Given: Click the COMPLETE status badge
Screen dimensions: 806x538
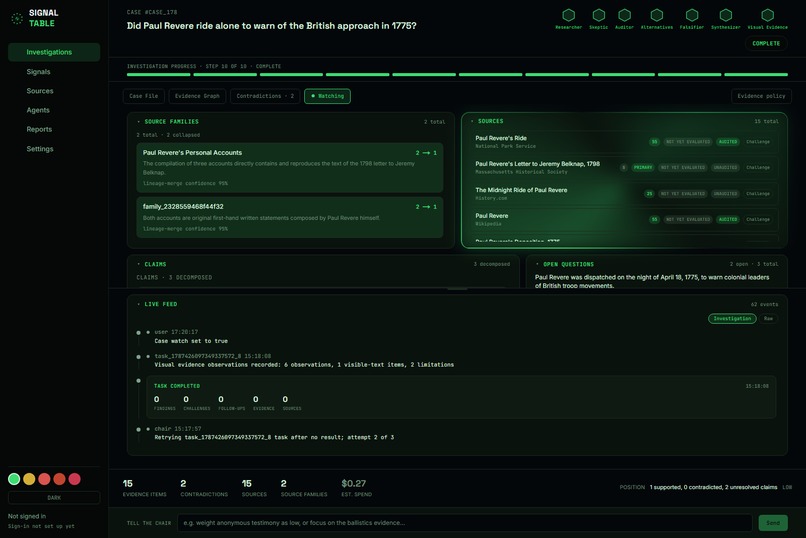Looking at the screenshot, I should [766, 44].
